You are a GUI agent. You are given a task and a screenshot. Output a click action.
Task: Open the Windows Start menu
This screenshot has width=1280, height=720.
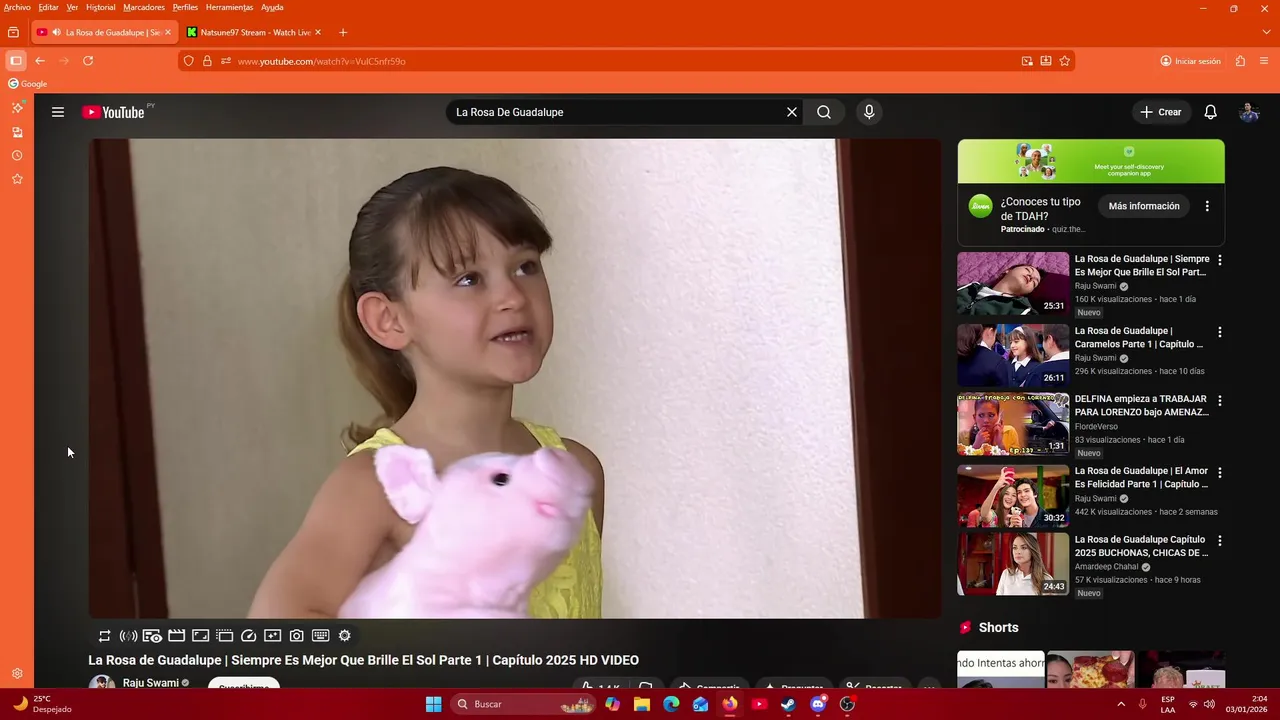coord(433,704)
